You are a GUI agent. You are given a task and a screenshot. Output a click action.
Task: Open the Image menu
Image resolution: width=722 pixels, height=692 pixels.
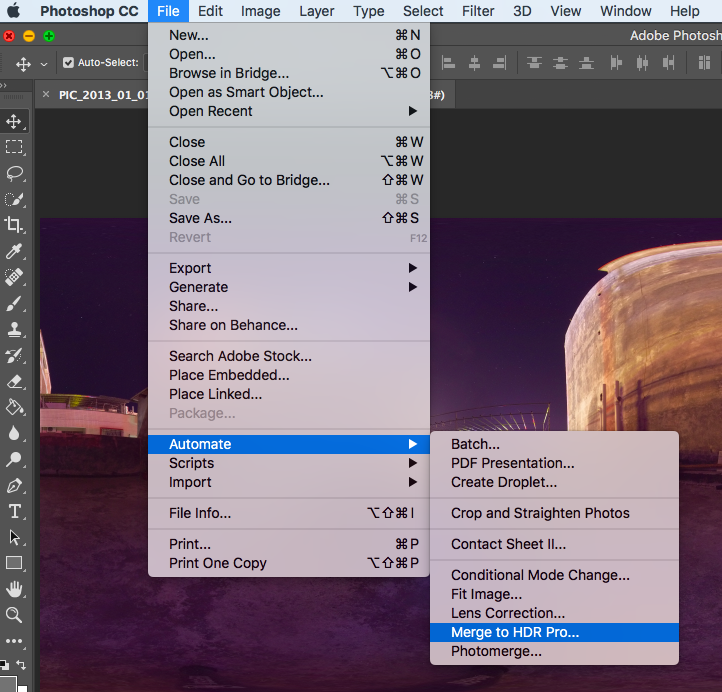pyautogui.click(x=261, y=11)
